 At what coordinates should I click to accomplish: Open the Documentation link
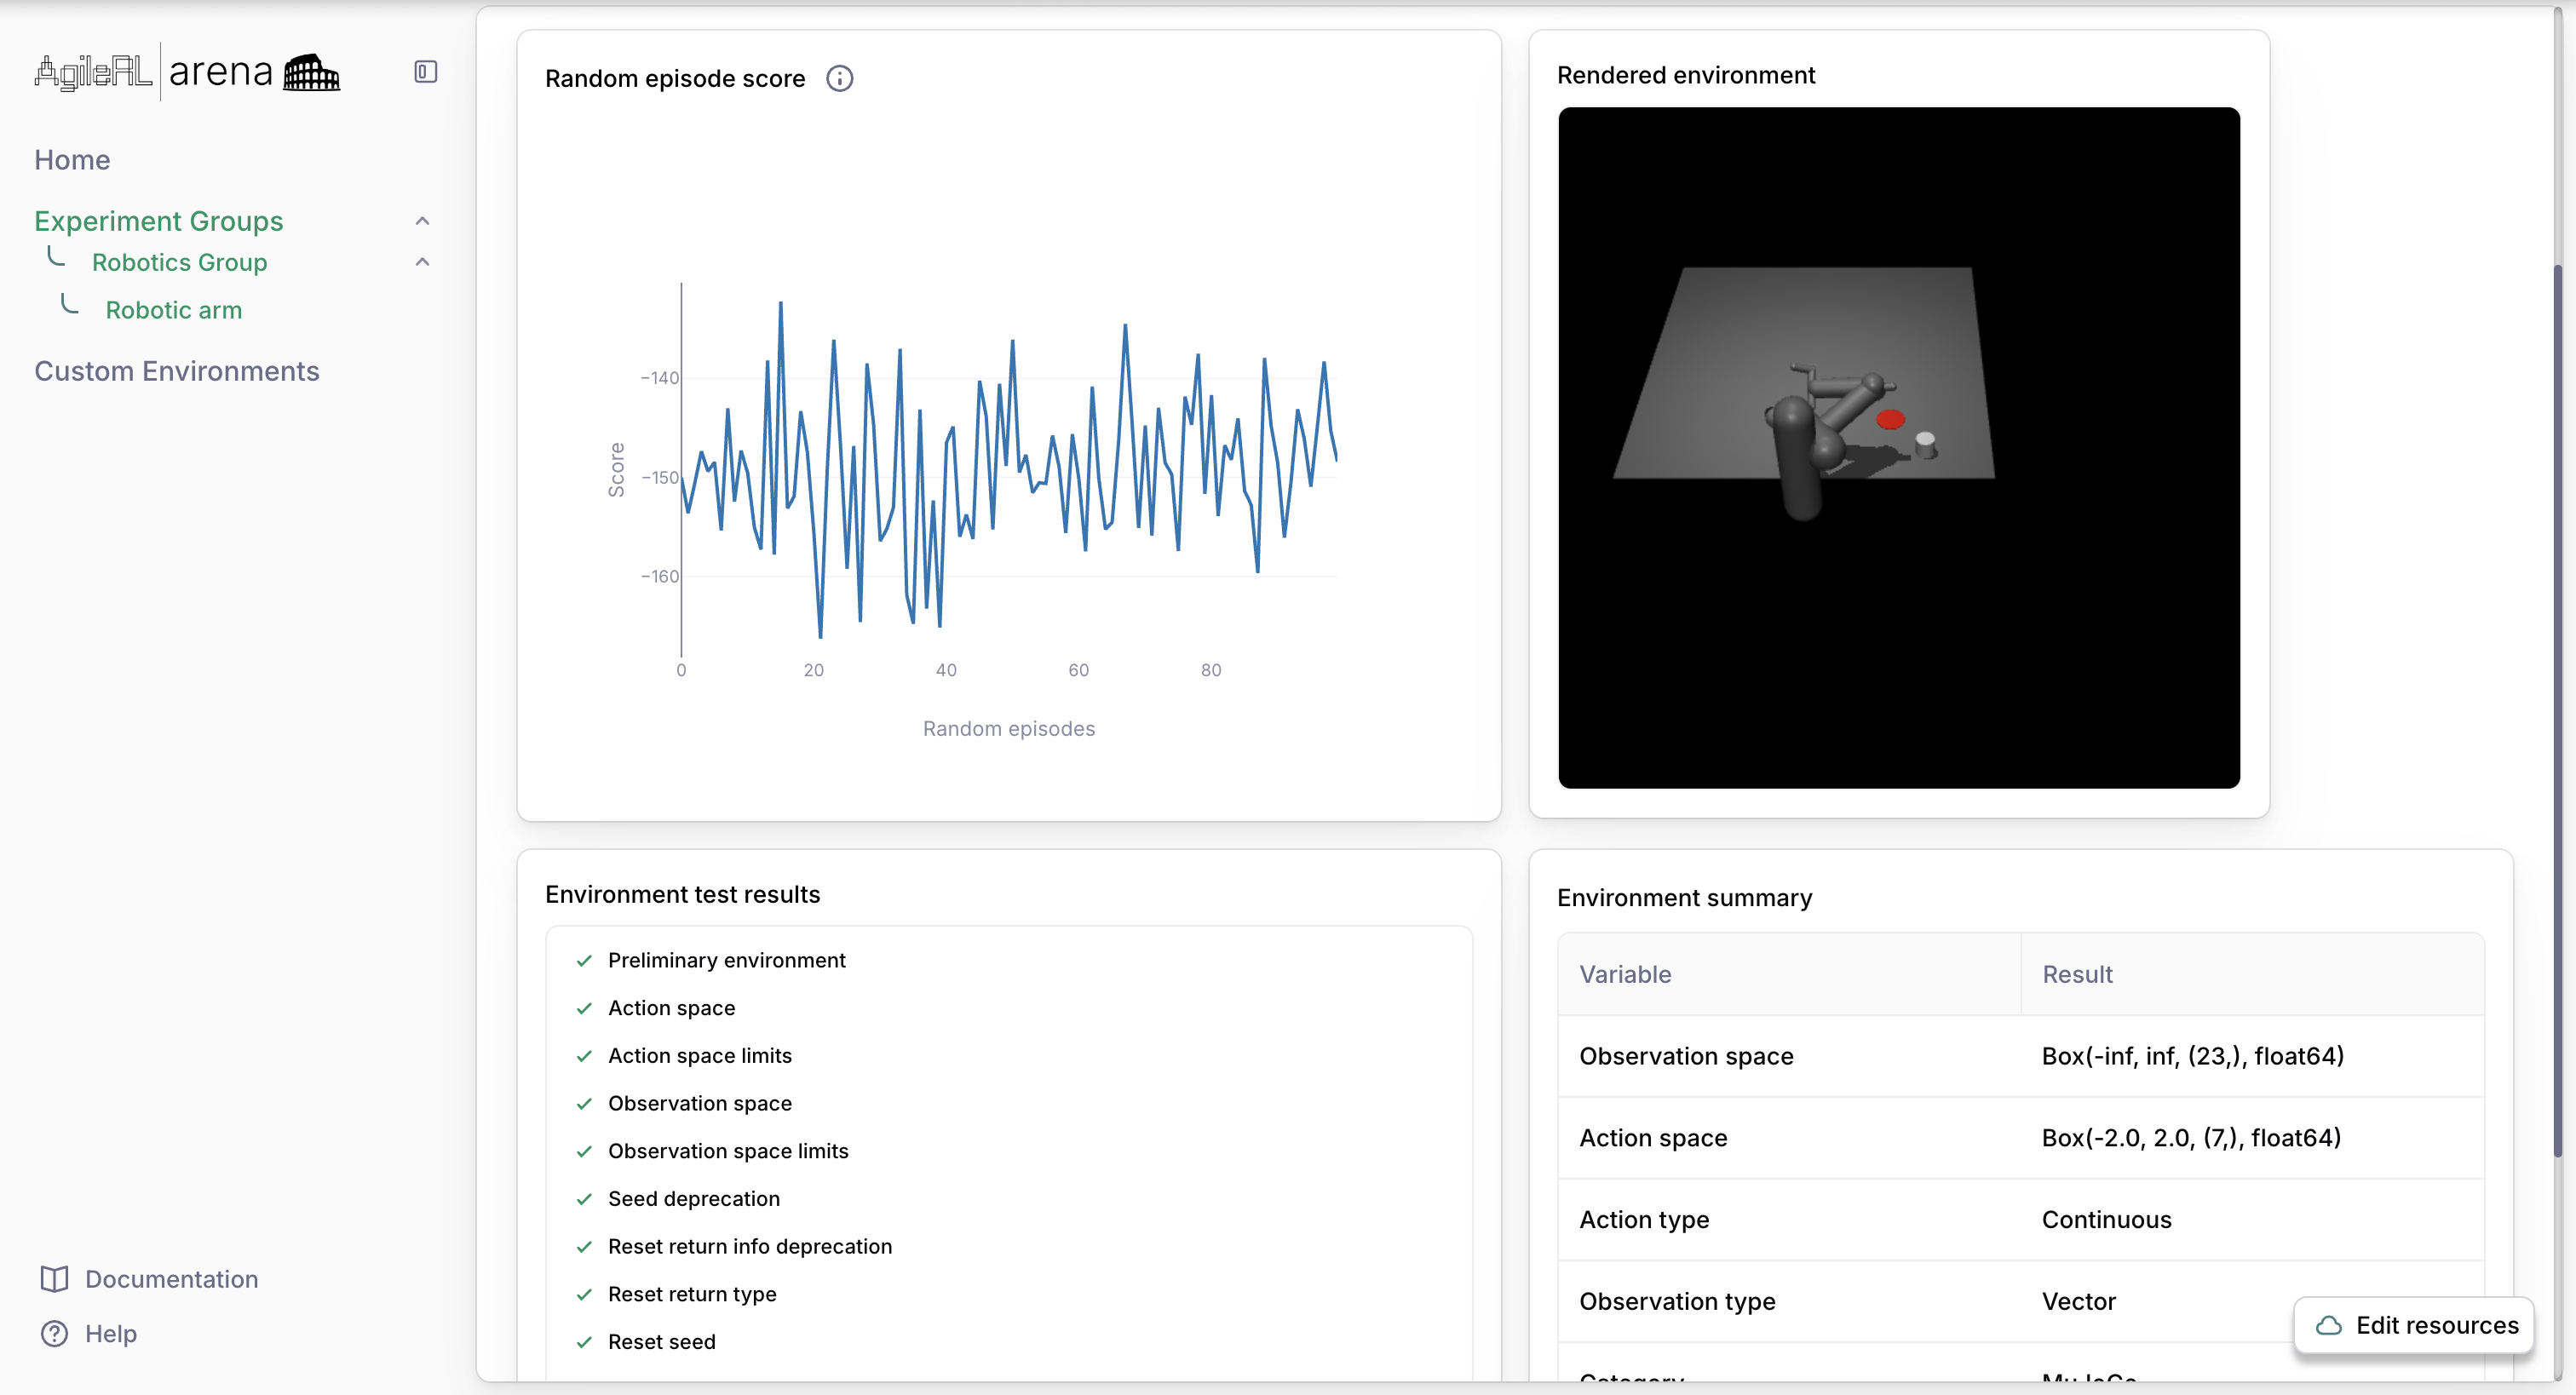[x=171, y=1279]
